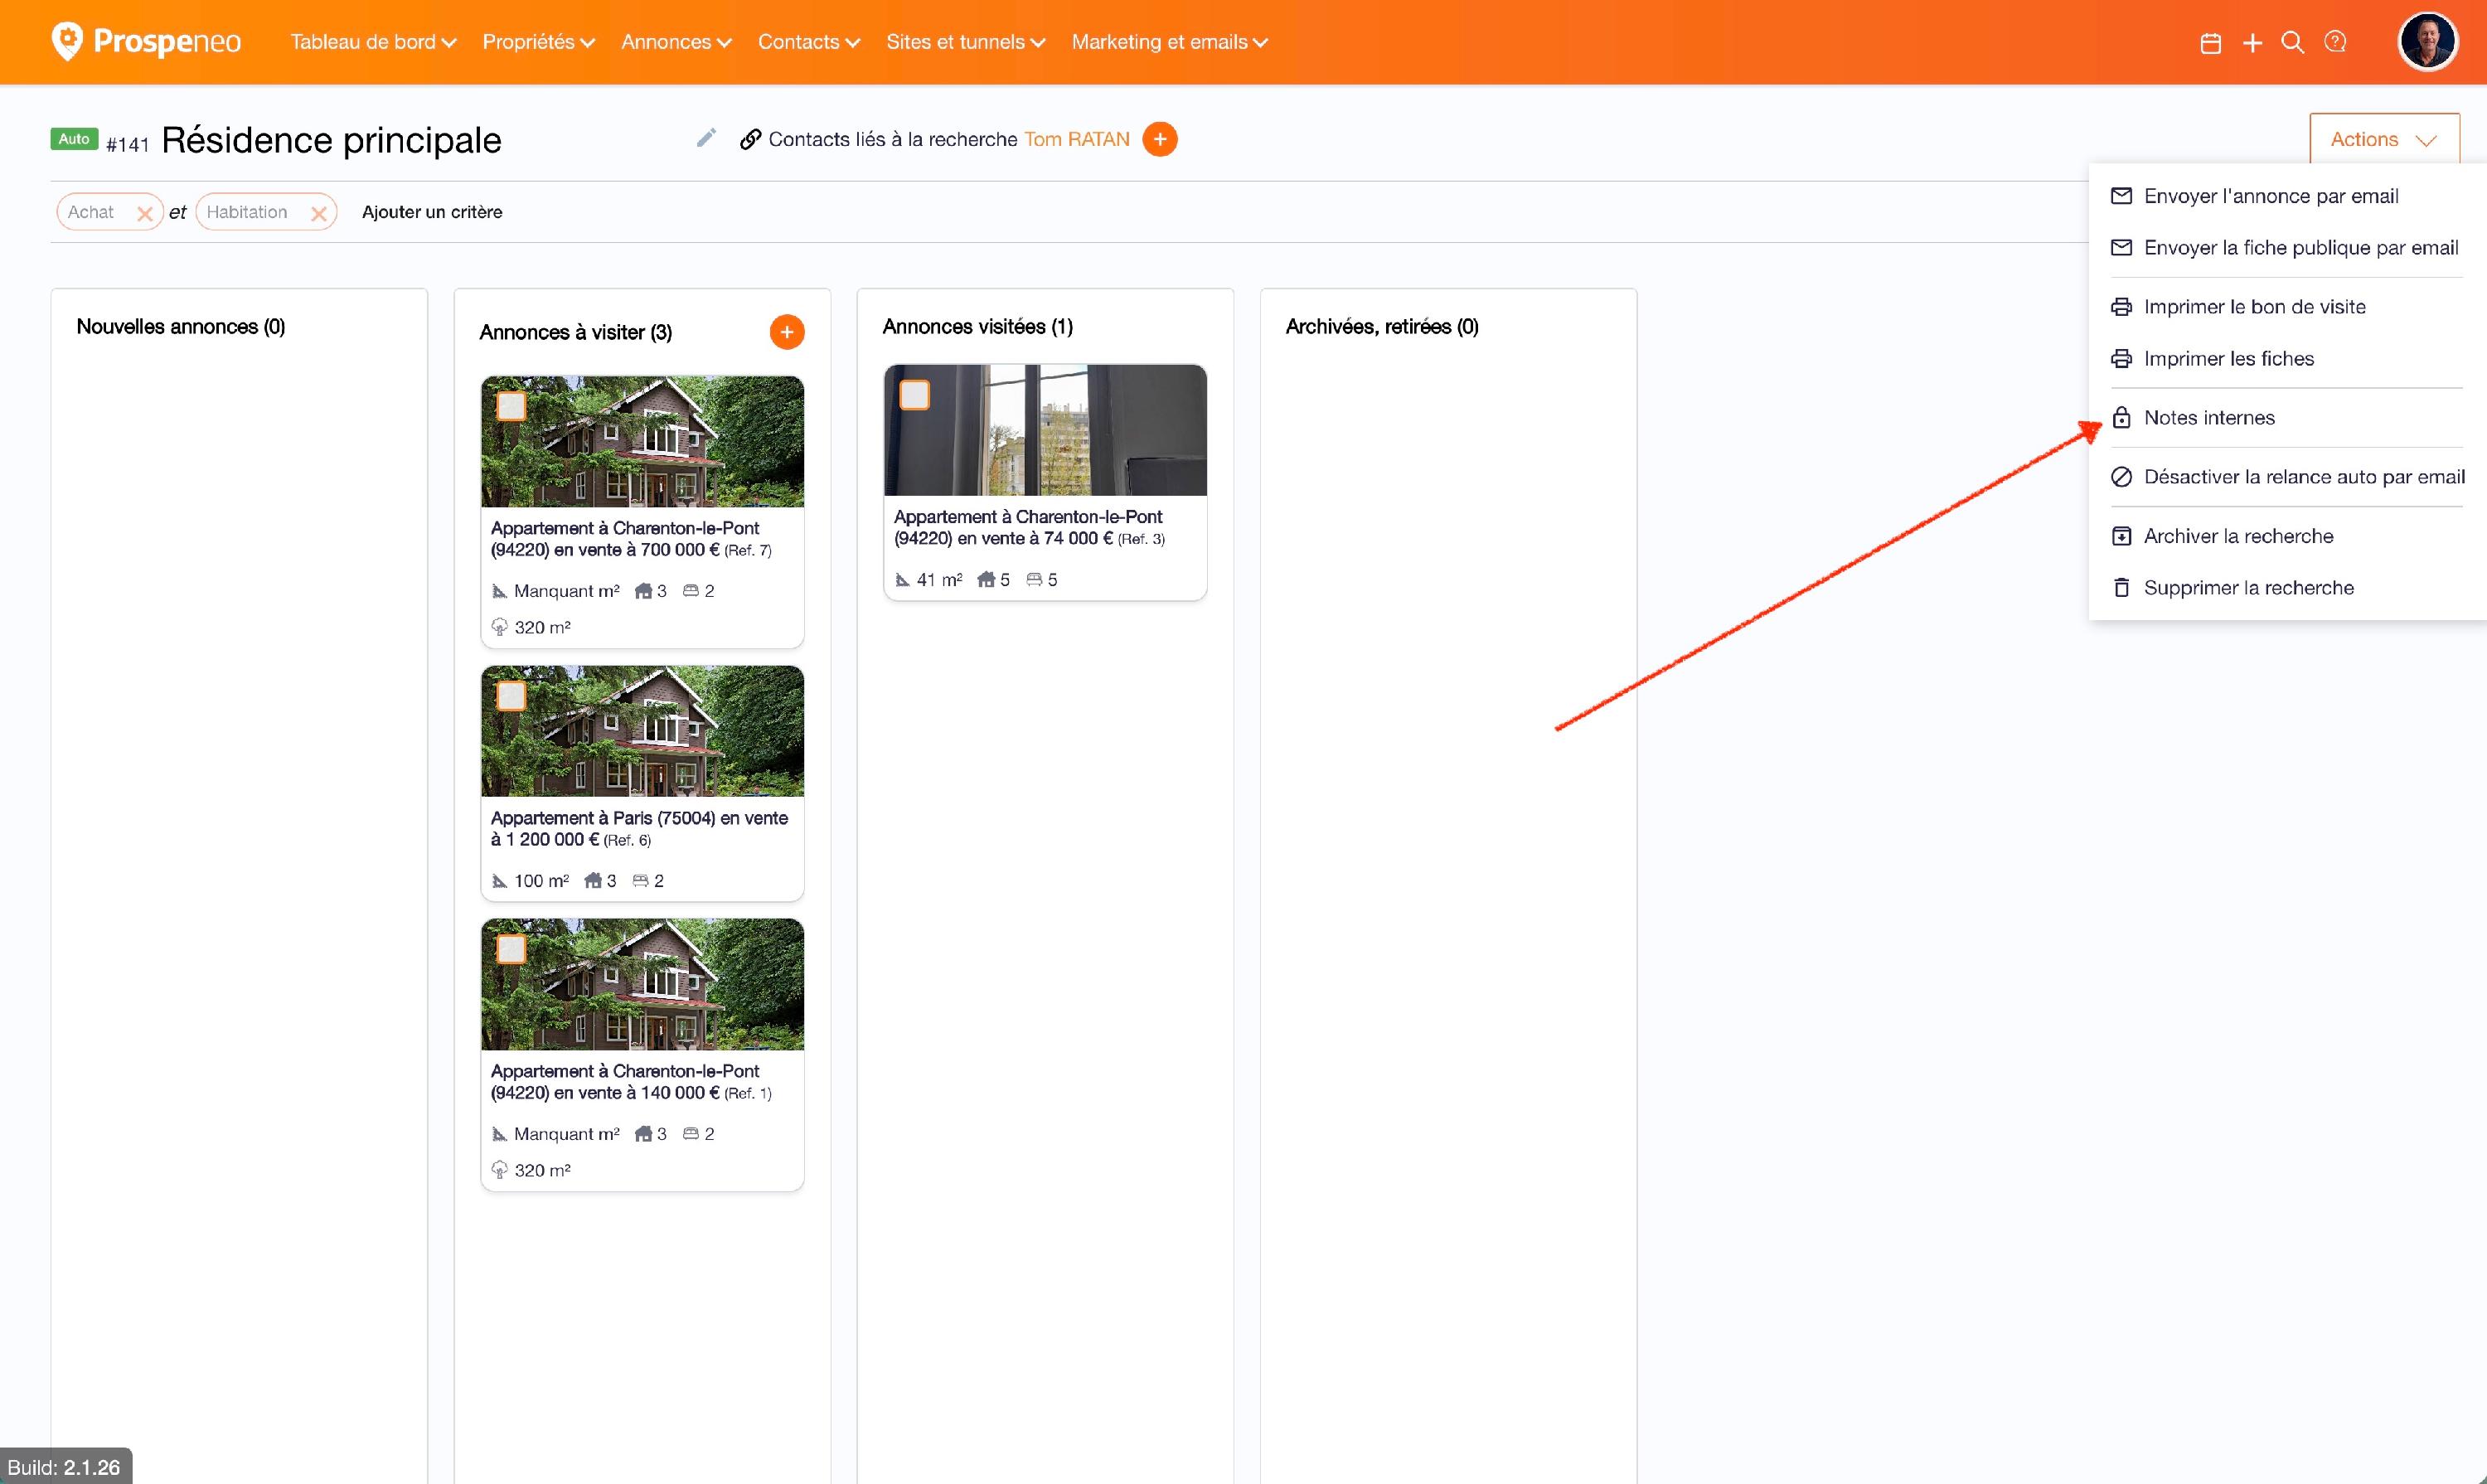This screenshot has width=2487, height=1484.
Task: Click house photo of 140 000 € listing
Action: point(642,984)
